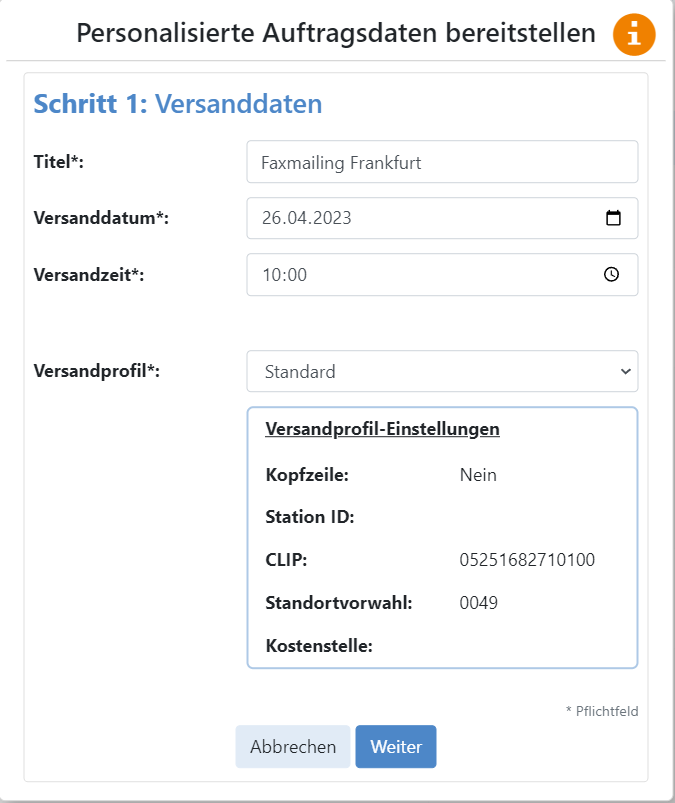Image resolution: width=675 pixels, height=803 pixels.
Task: Click the Standortvorwahl label
Action: pyautogui.click(x=339, y=603)
